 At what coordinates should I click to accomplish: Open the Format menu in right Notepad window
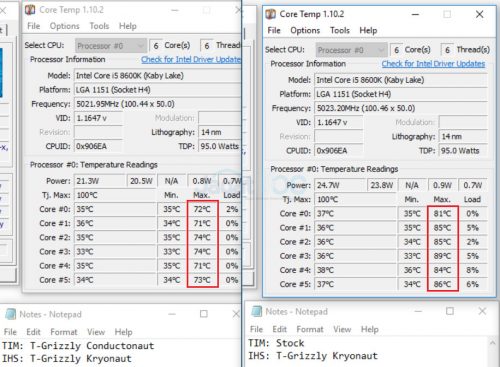310,329
